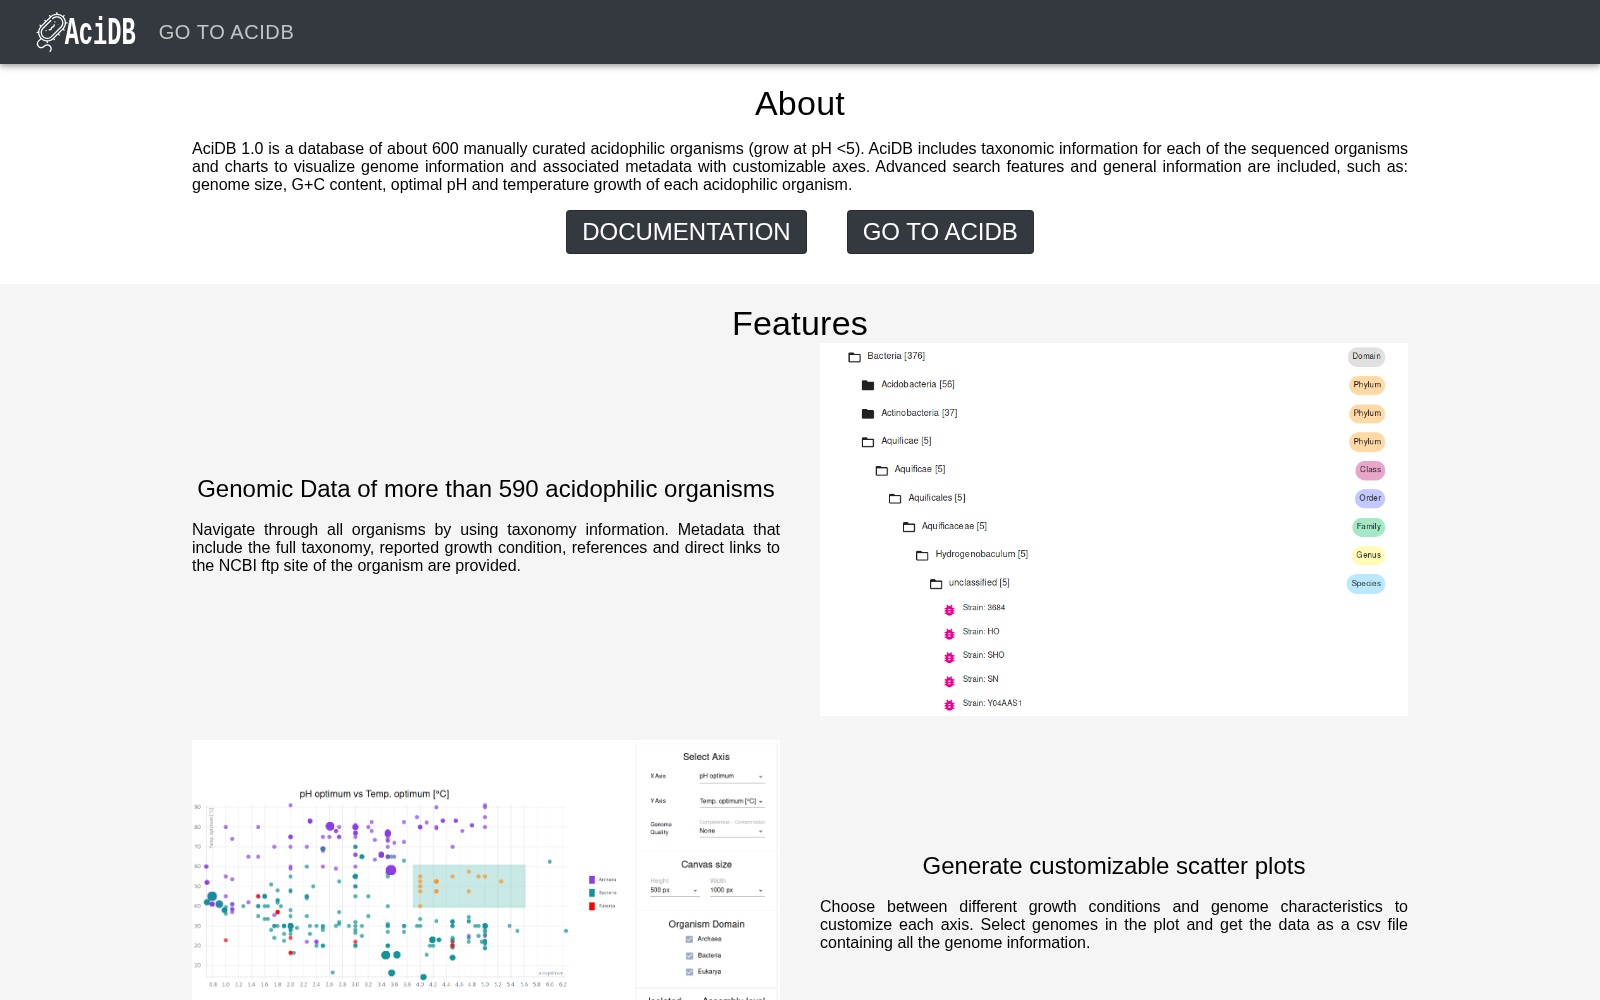Click the folder icon beside Aquificales [5]
This screenshot has width=1600, height=1000.
point(895,499)
